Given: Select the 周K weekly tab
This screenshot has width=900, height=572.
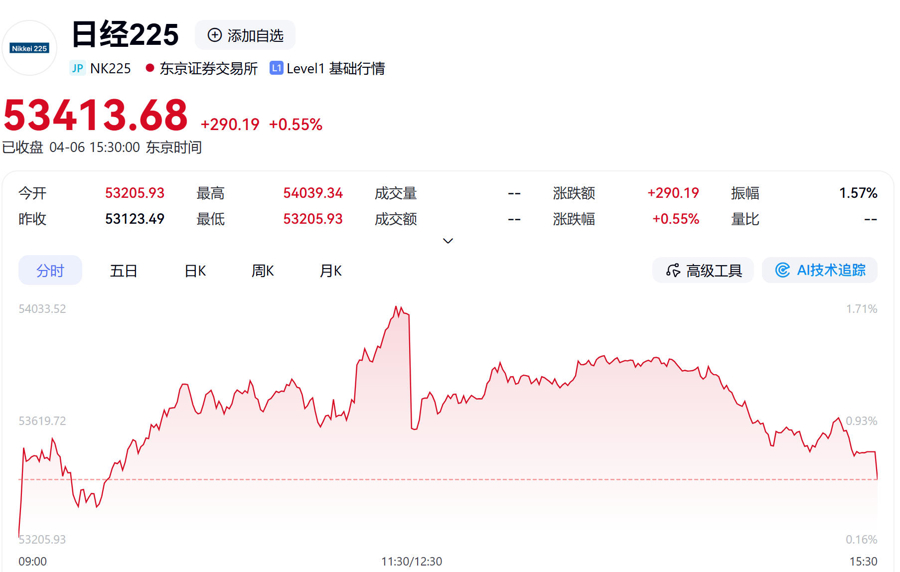Looking at the screenshot, I should pyautogui.click(x=263, y=270).
